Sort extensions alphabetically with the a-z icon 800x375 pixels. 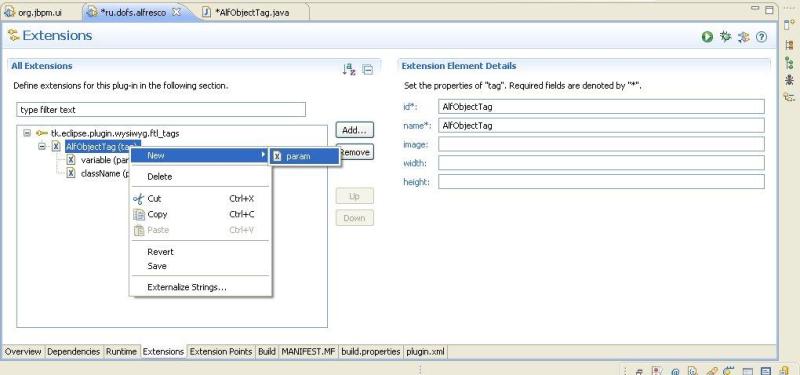point(349,69)
